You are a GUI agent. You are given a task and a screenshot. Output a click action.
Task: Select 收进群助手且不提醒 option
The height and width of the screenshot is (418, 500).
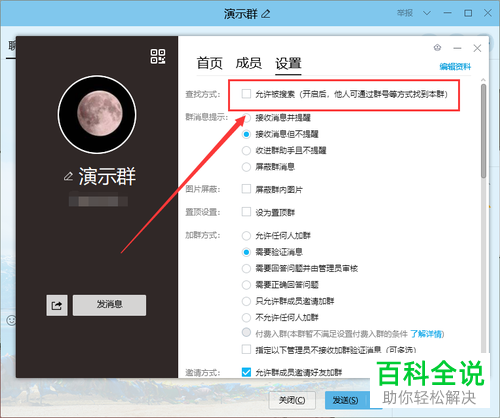(x=246, y=150)
